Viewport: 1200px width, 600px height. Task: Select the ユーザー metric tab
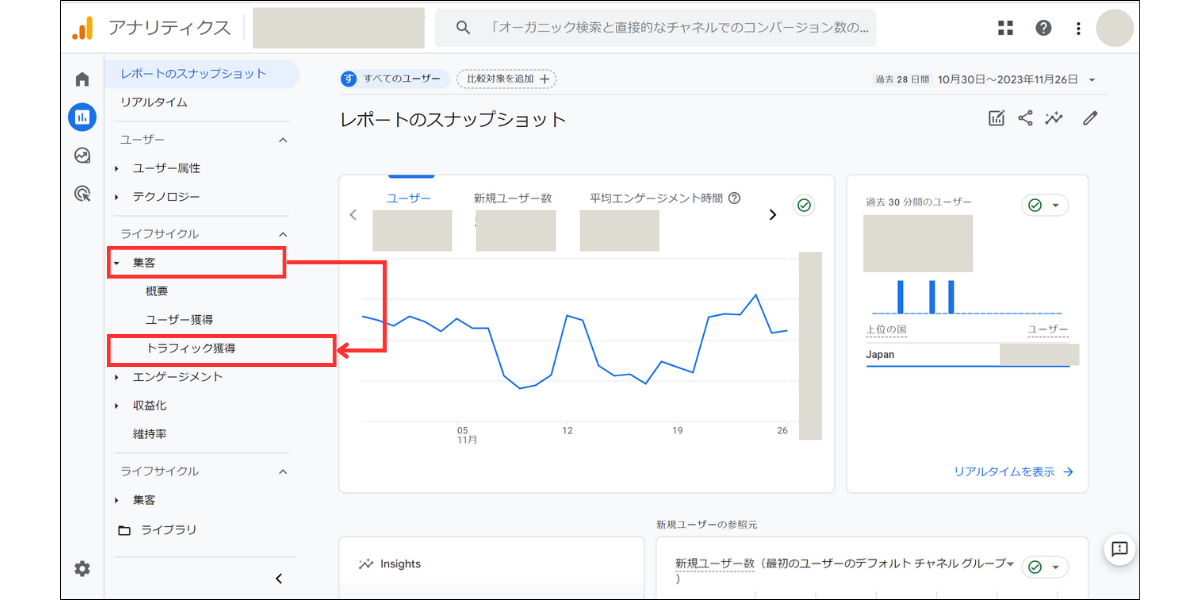[x=409, y=198]
